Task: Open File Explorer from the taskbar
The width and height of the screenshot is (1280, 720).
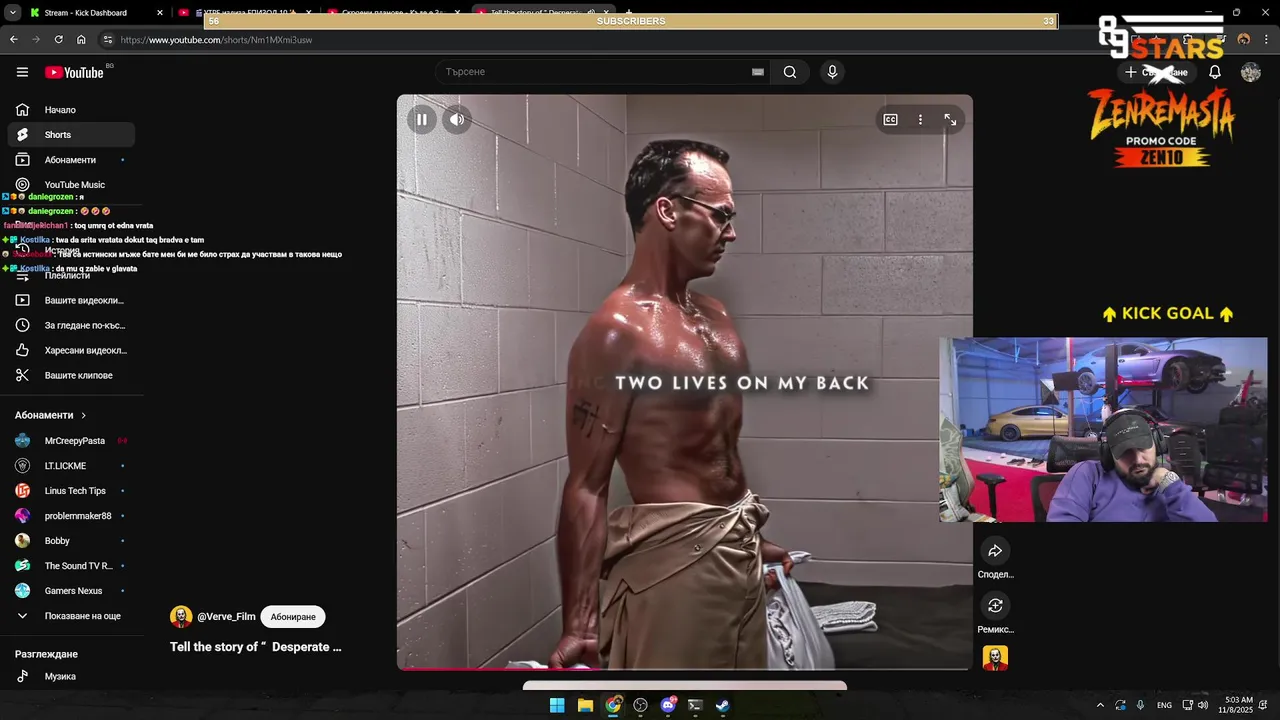Action: pos(585,705)
